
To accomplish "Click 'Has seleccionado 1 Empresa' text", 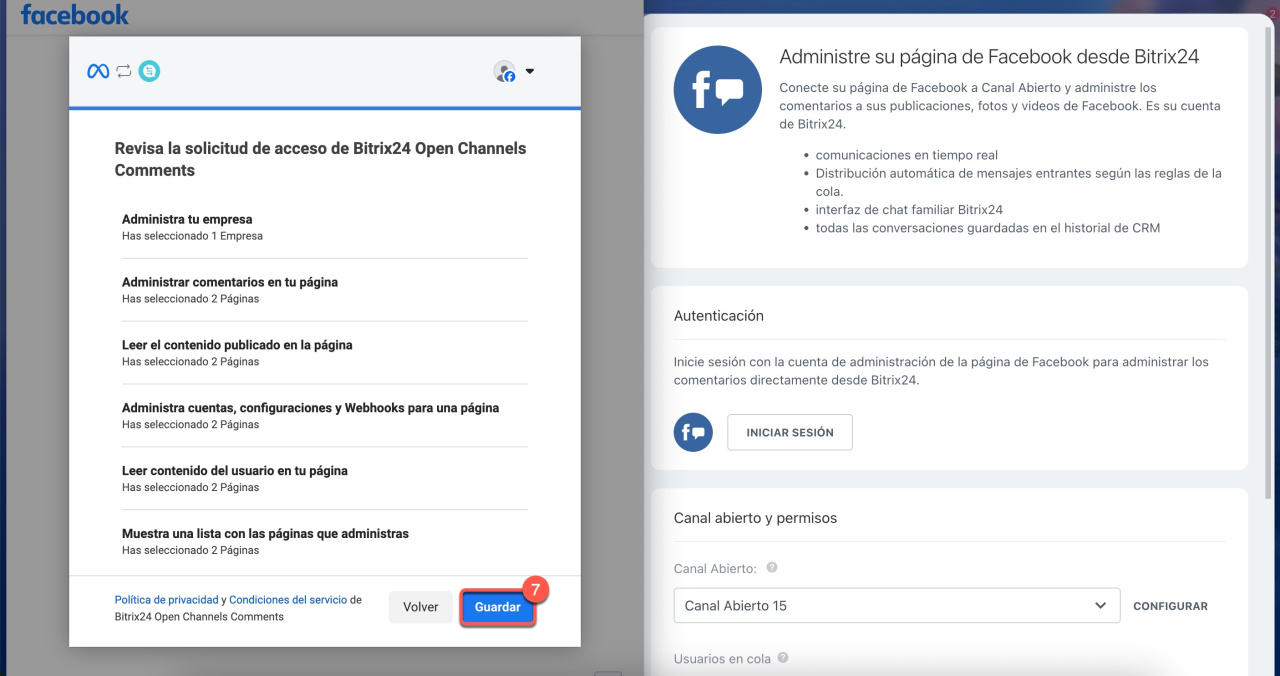I will (x=192, y=236).
